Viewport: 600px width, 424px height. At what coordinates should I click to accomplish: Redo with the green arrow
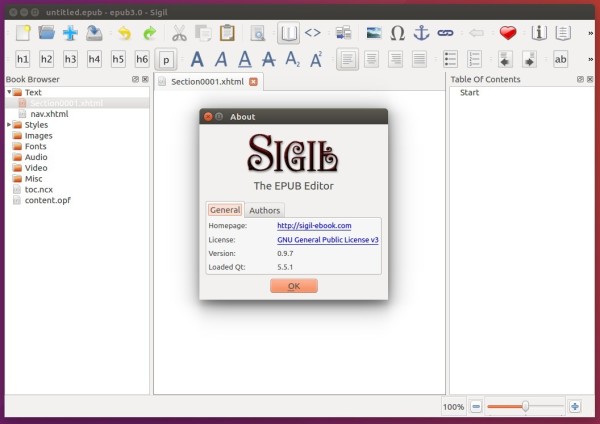click(x=150, y=33)
